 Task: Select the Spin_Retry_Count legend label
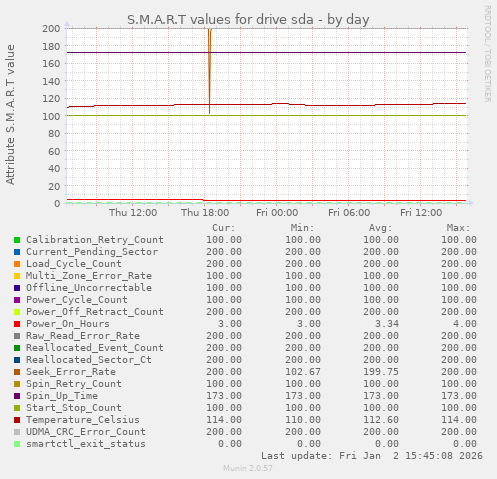click(x=74, y=384)
